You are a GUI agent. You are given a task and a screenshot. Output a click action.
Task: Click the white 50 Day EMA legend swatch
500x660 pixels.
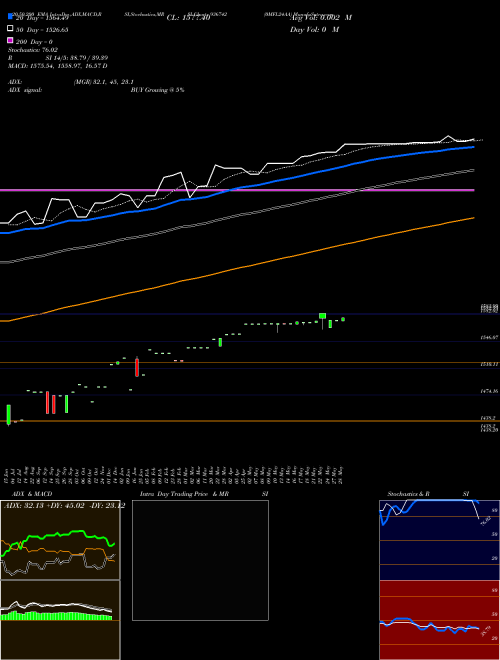10,29
